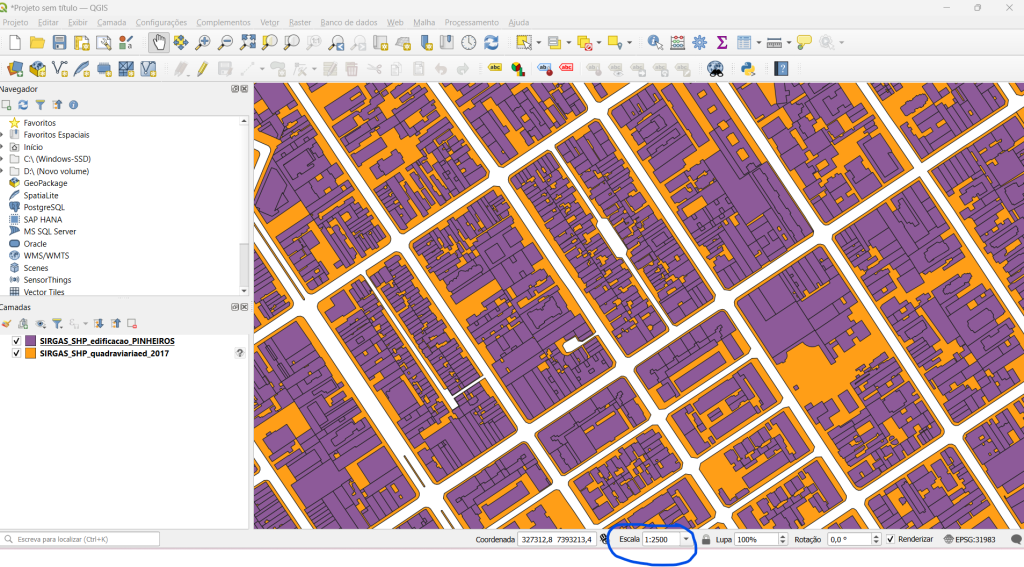Select the Measure Line ruler tool
The image size is (1024, 567).
point(775,43)
